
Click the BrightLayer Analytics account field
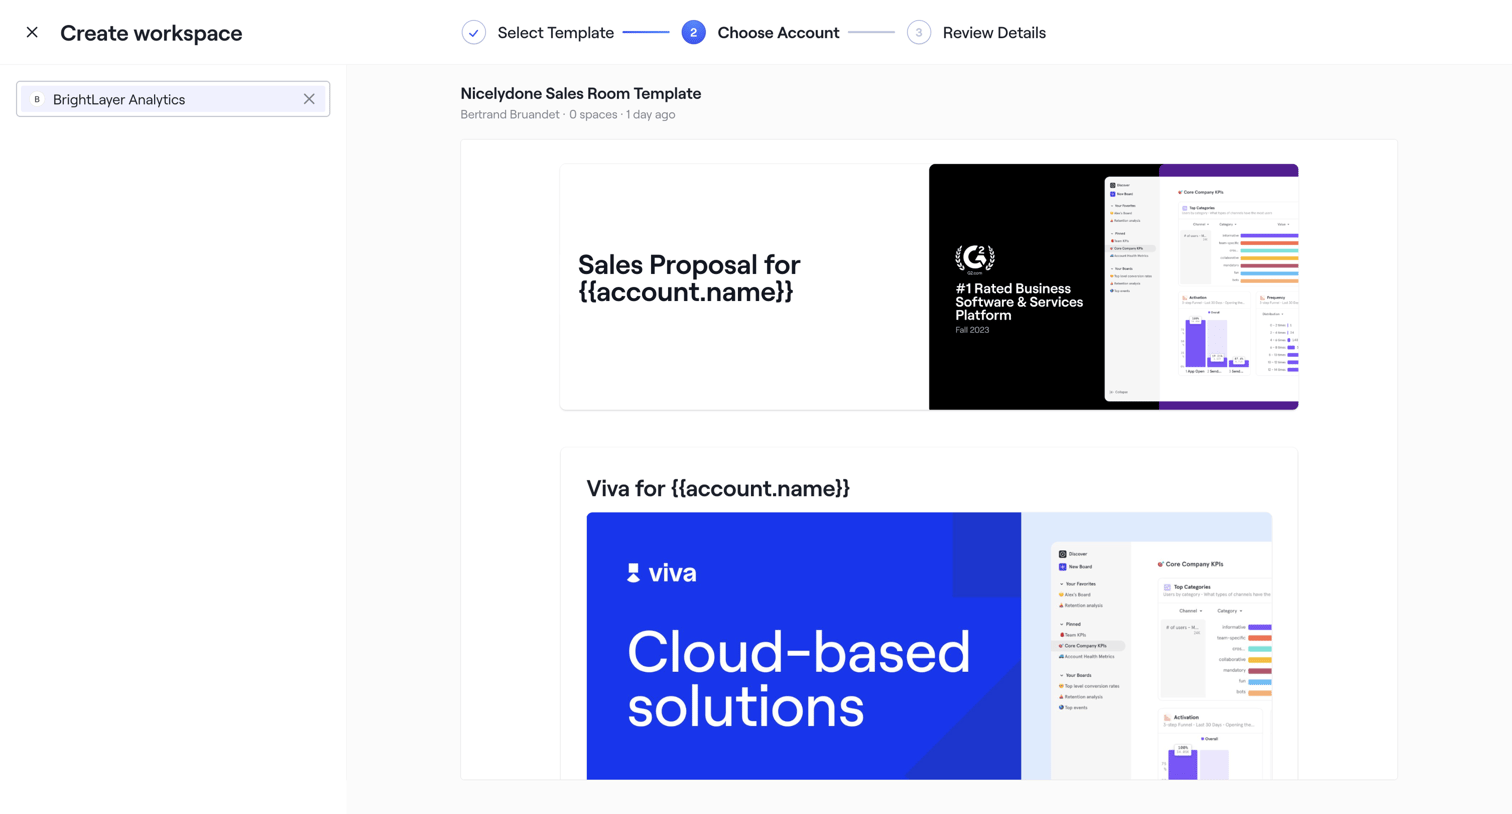click(173, 99)
